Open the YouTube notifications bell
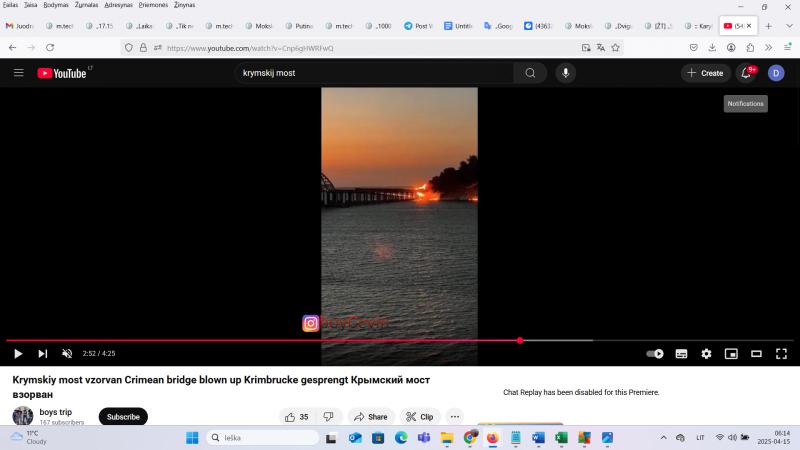Viewport: 800px width, 450px height. [745, 73]
